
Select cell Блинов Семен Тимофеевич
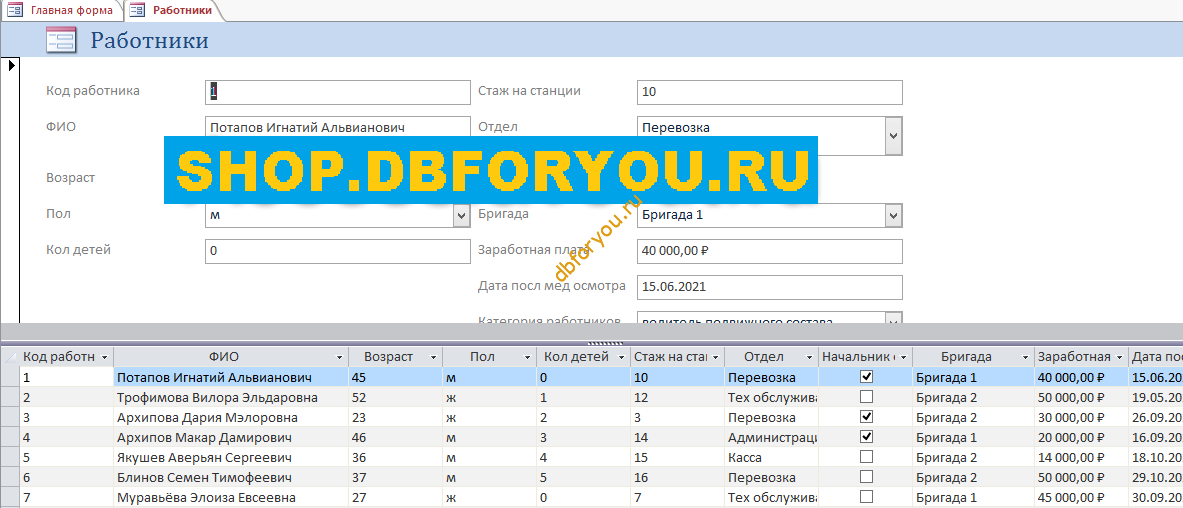pyautogui.click(x=231, y=478)
